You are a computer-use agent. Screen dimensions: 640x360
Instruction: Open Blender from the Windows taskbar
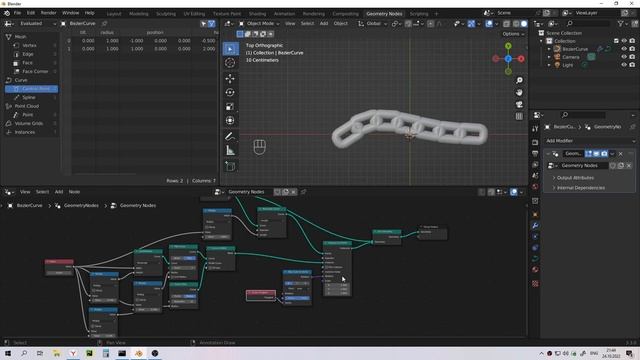(138, 353)
